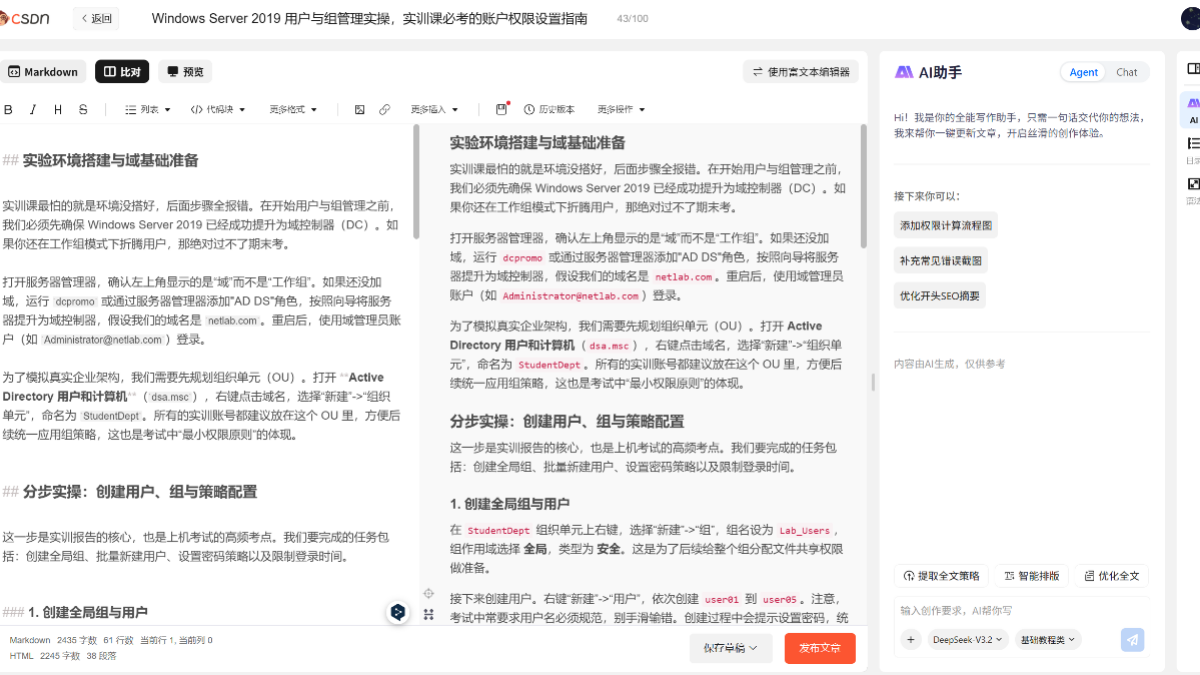Send AI request with paper plane icon
This screenshot has height=675, width=1200.
pos(1132,640)
